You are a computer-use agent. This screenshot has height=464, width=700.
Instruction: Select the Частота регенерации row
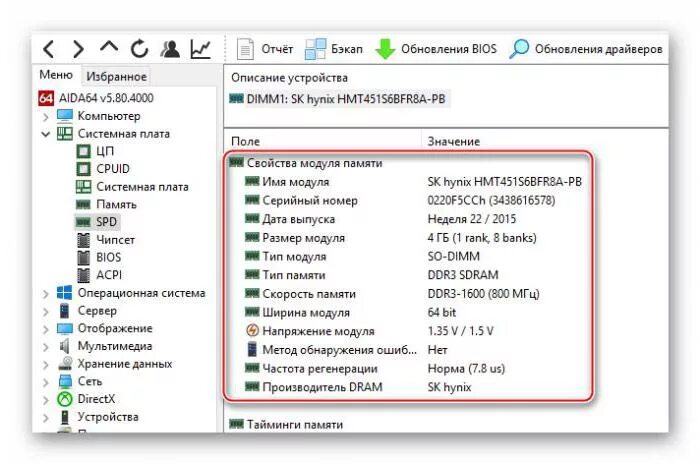[x=375, y=368]
